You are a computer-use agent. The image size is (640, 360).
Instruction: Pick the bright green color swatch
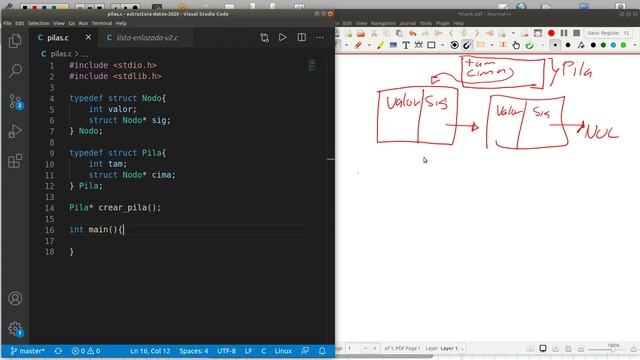coord(623,45)
